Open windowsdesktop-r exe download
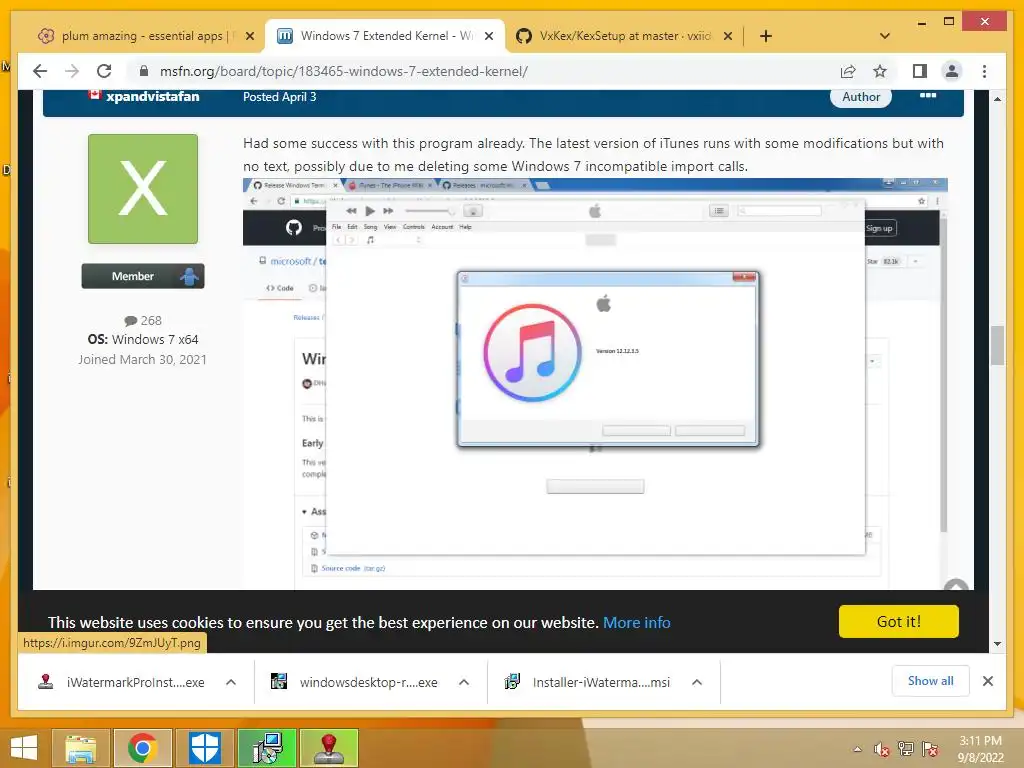The image size is (1024, 768). click(x=355, y=682)
